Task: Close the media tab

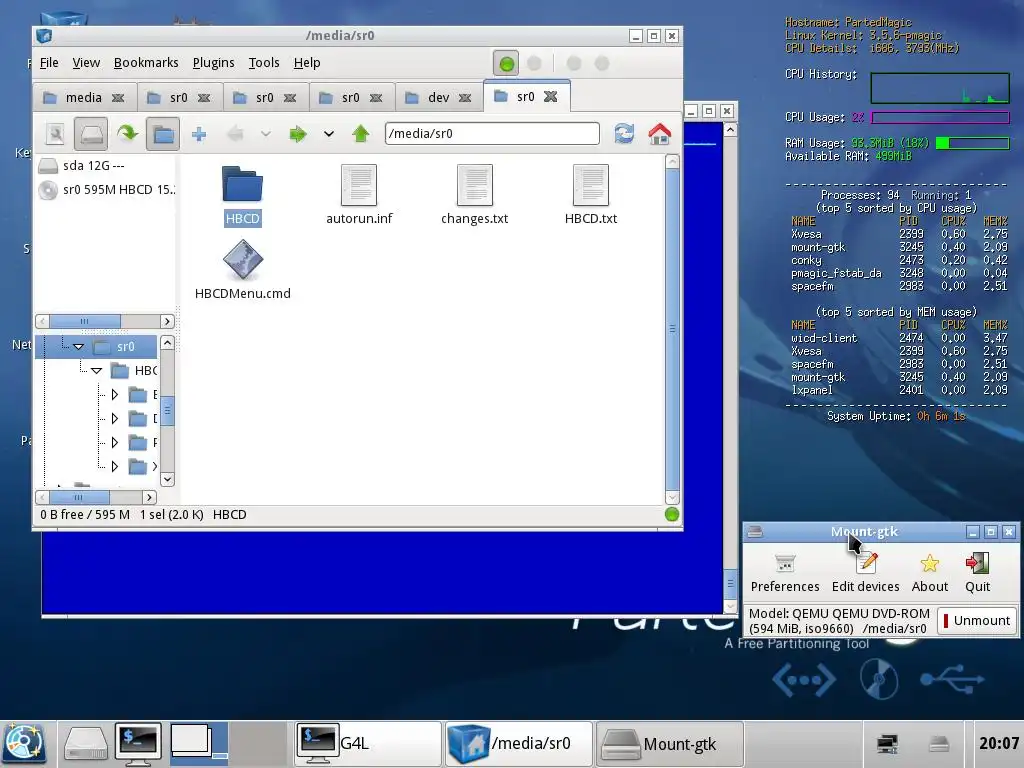Action: pos(118,98)
